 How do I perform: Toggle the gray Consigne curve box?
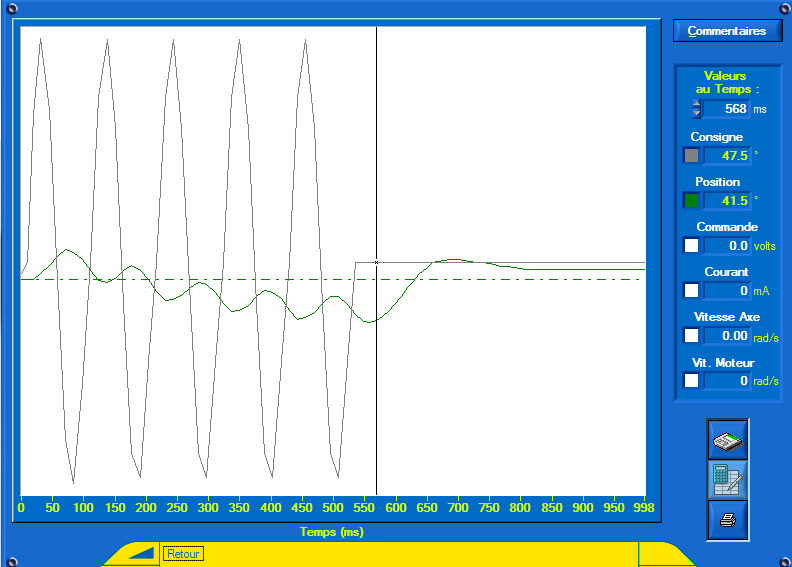691,155
